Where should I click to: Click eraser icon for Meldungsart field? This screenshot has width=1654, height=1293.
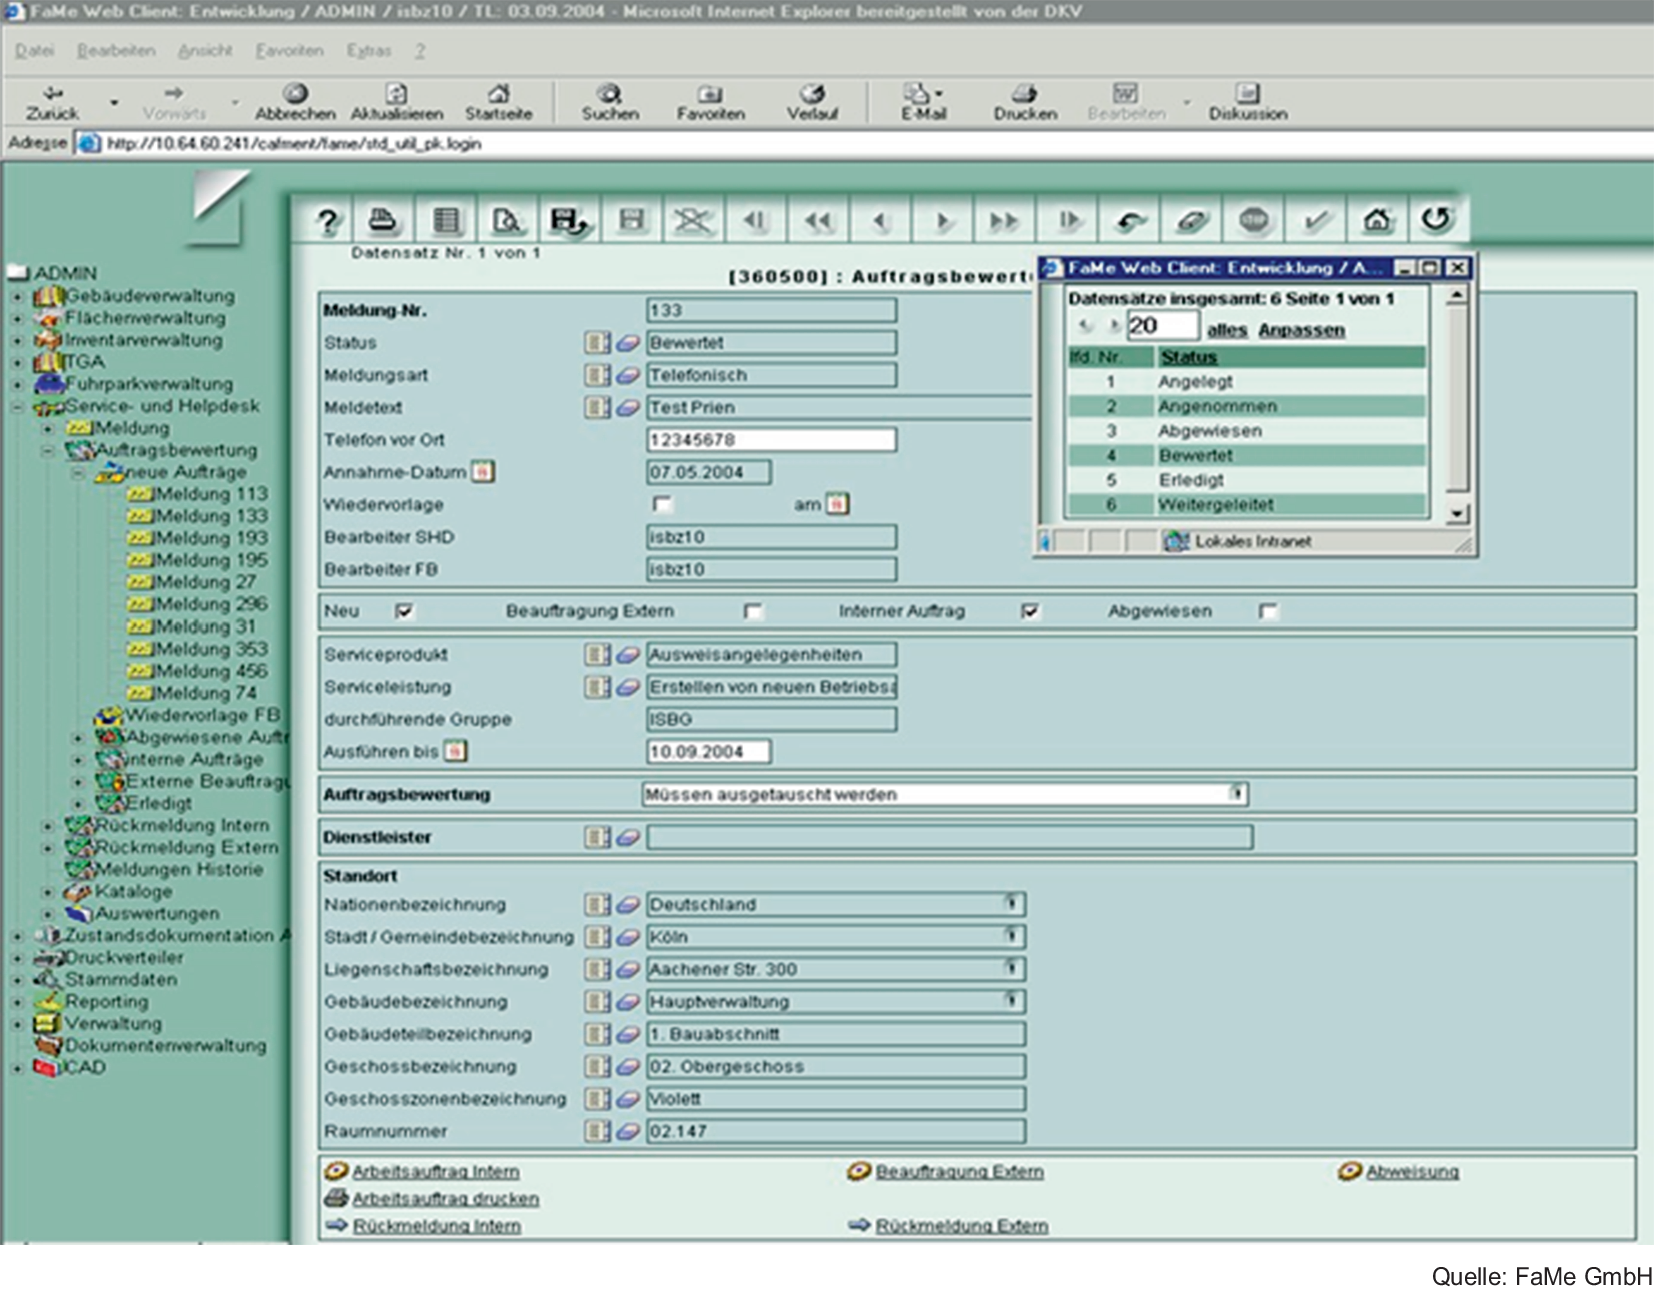627,375
